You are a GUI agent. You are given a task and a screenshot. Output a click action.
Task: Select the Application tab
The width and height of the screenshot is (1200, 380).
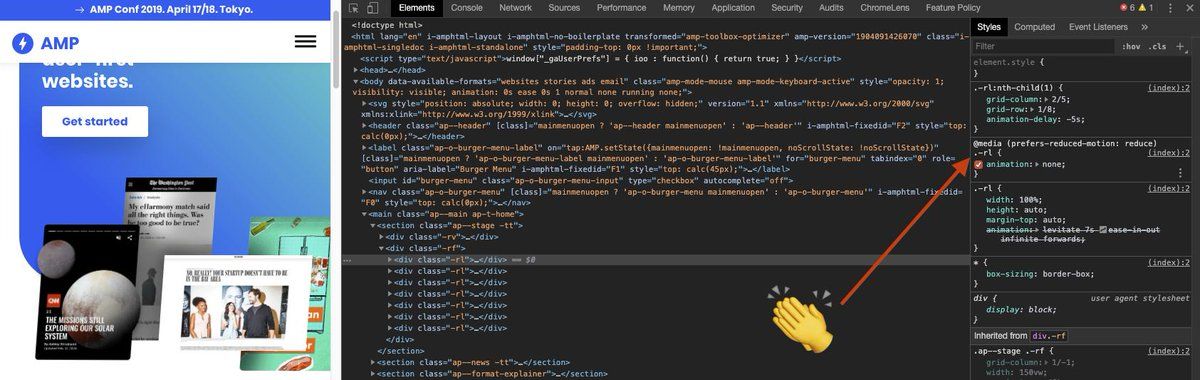click(733, 8)
